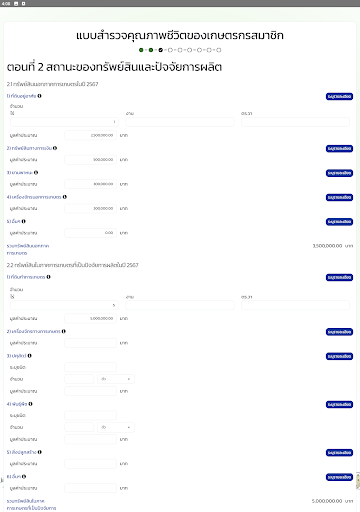Click info icon beside 2.1 item 4 non-farm machinery
Viewport: 360px width, 512px height.
coord(65,197)
